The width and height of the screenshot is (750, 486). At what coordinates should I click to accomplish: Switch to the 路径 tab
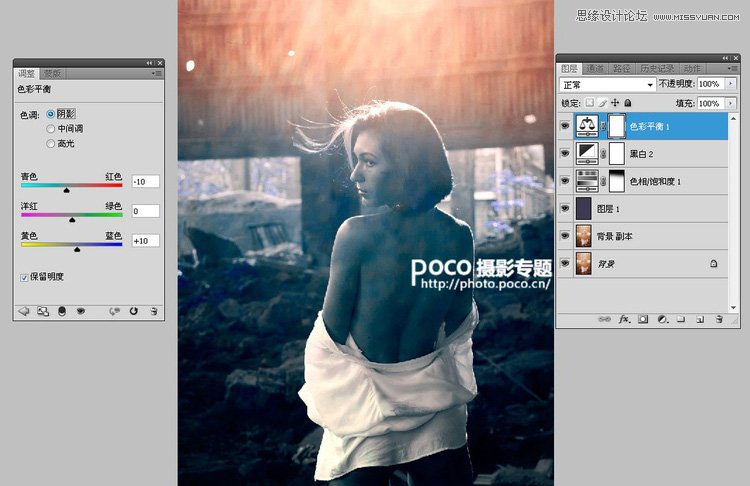(x=621, y=69)
